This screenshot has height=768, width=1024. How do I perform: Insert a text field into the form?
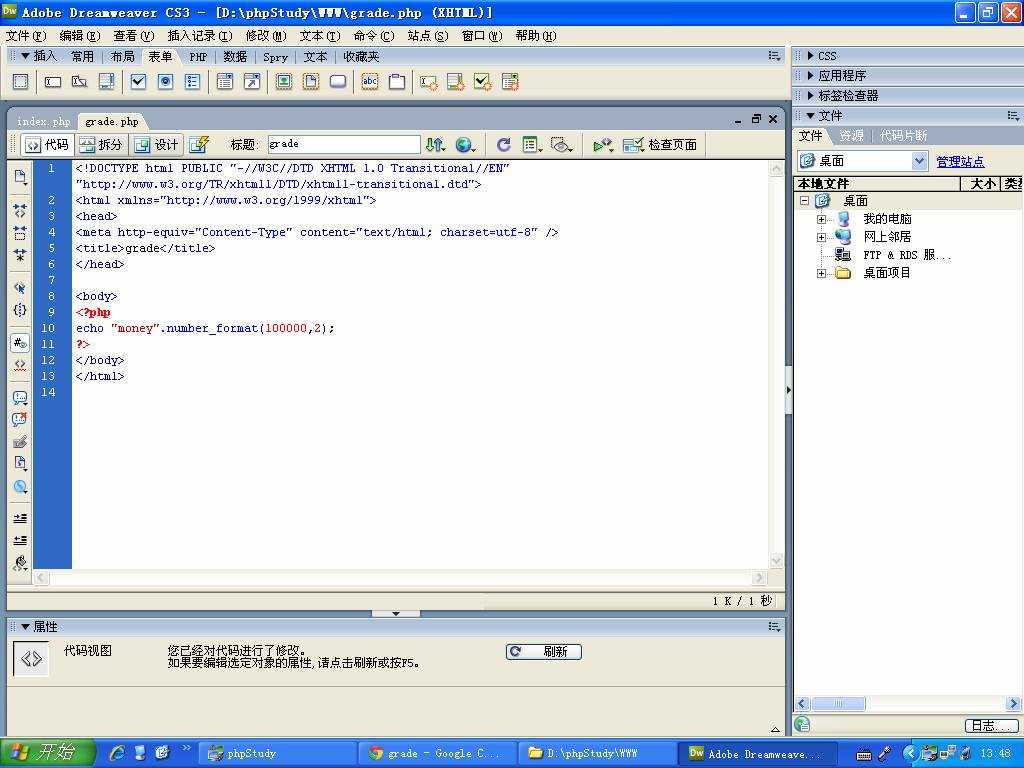pyautogui.click(x=53, y=82)
